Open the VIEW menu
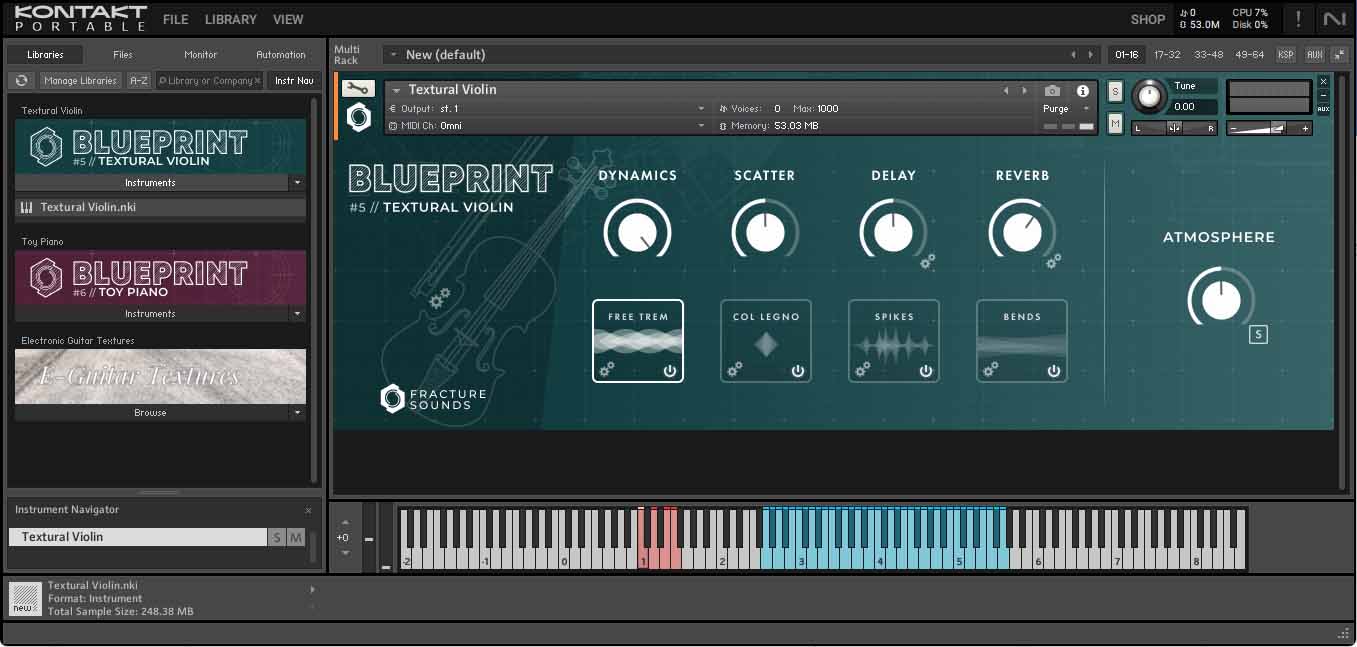 click(x=288, y=19)
